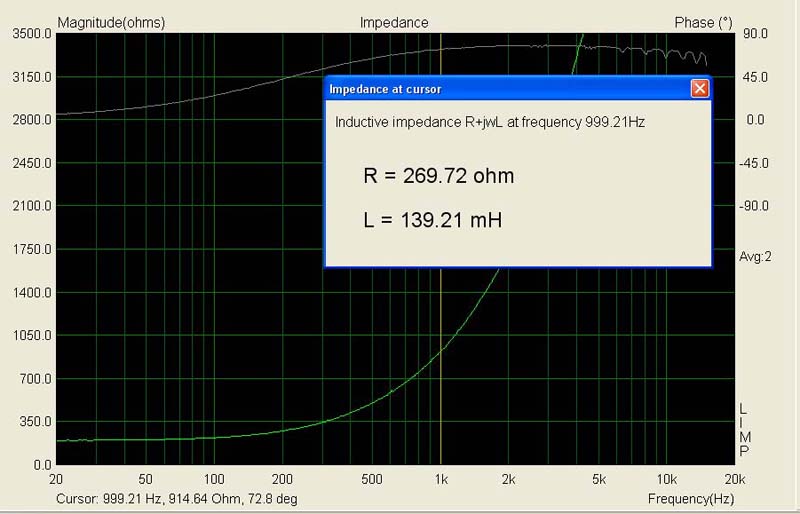The width and height of the screenshot is (800, 514).
Task: Click the green magnitude curve near 200 Hz
Action: pyautogui.click(x=282, y=429)
